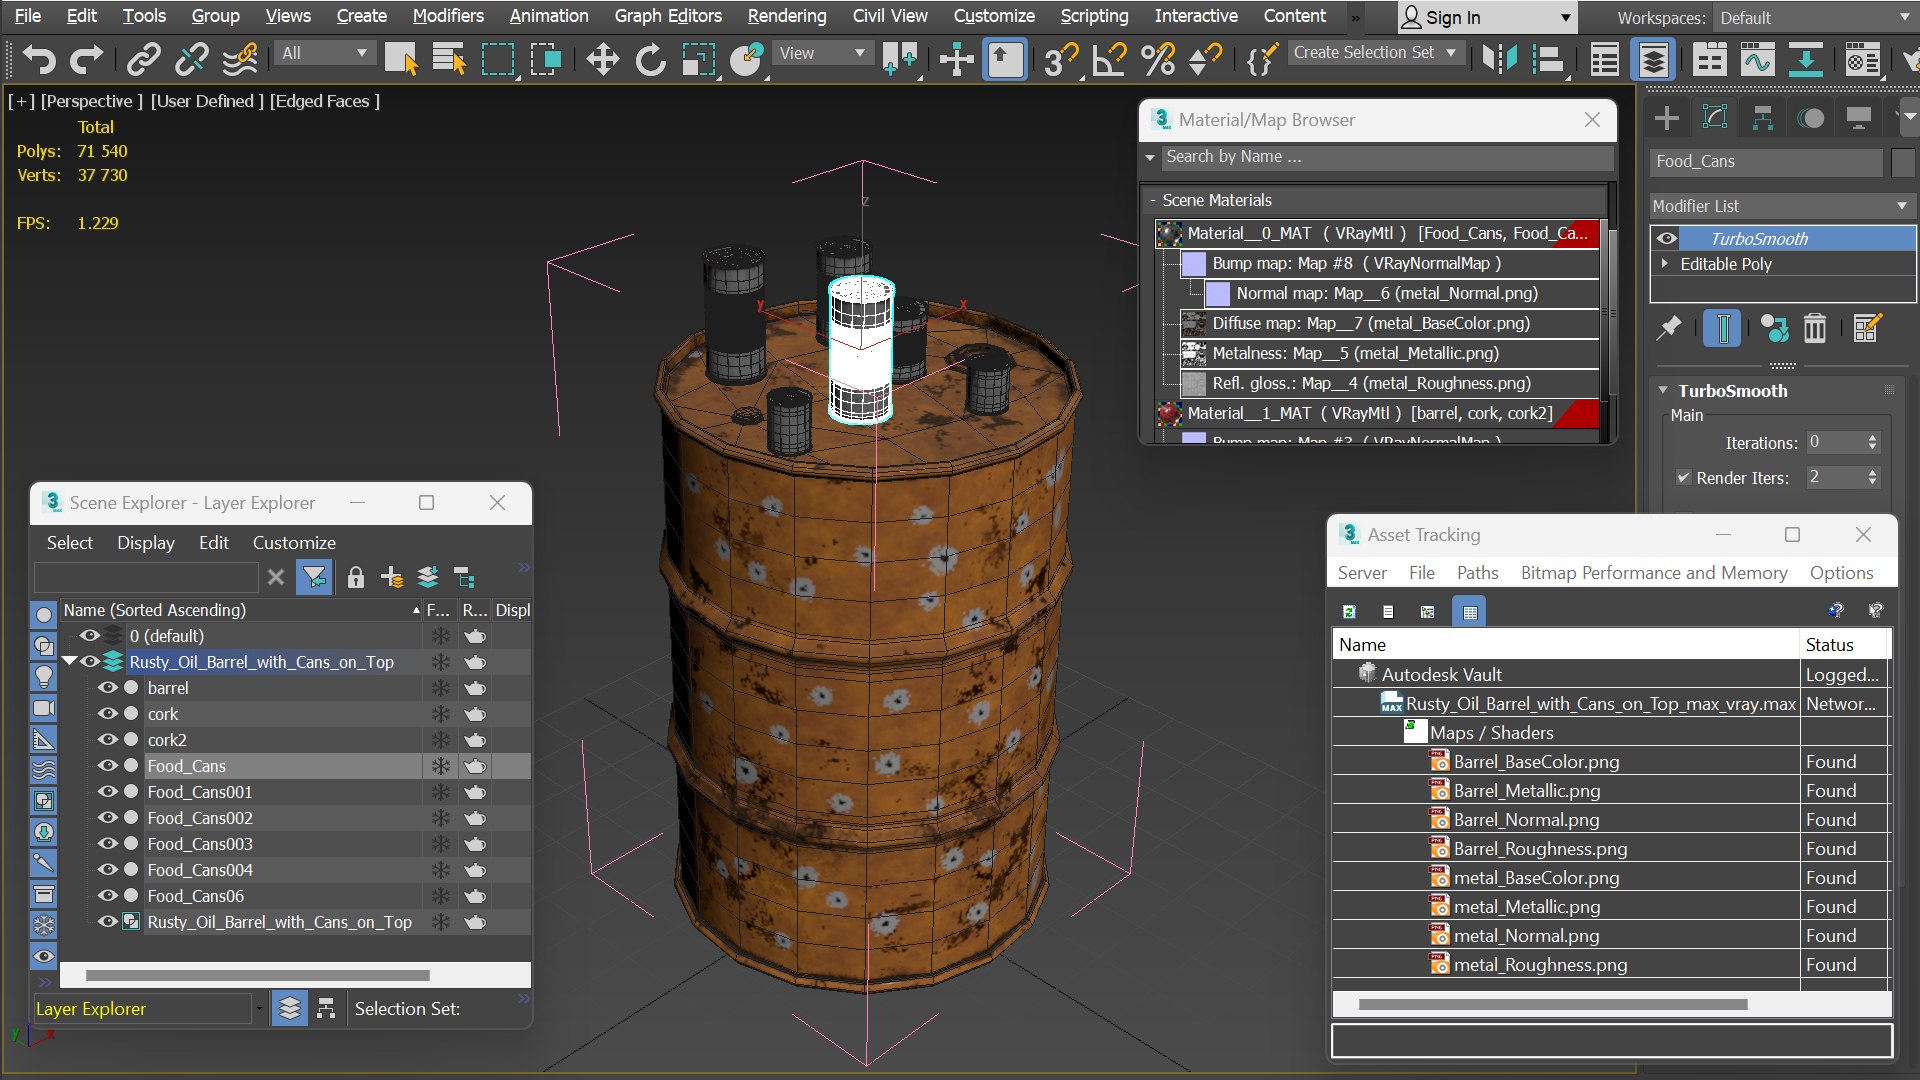Click the Edged Faces viewport label
The width and height of the screenshot is (1920, 1080).
pos(325,101)
